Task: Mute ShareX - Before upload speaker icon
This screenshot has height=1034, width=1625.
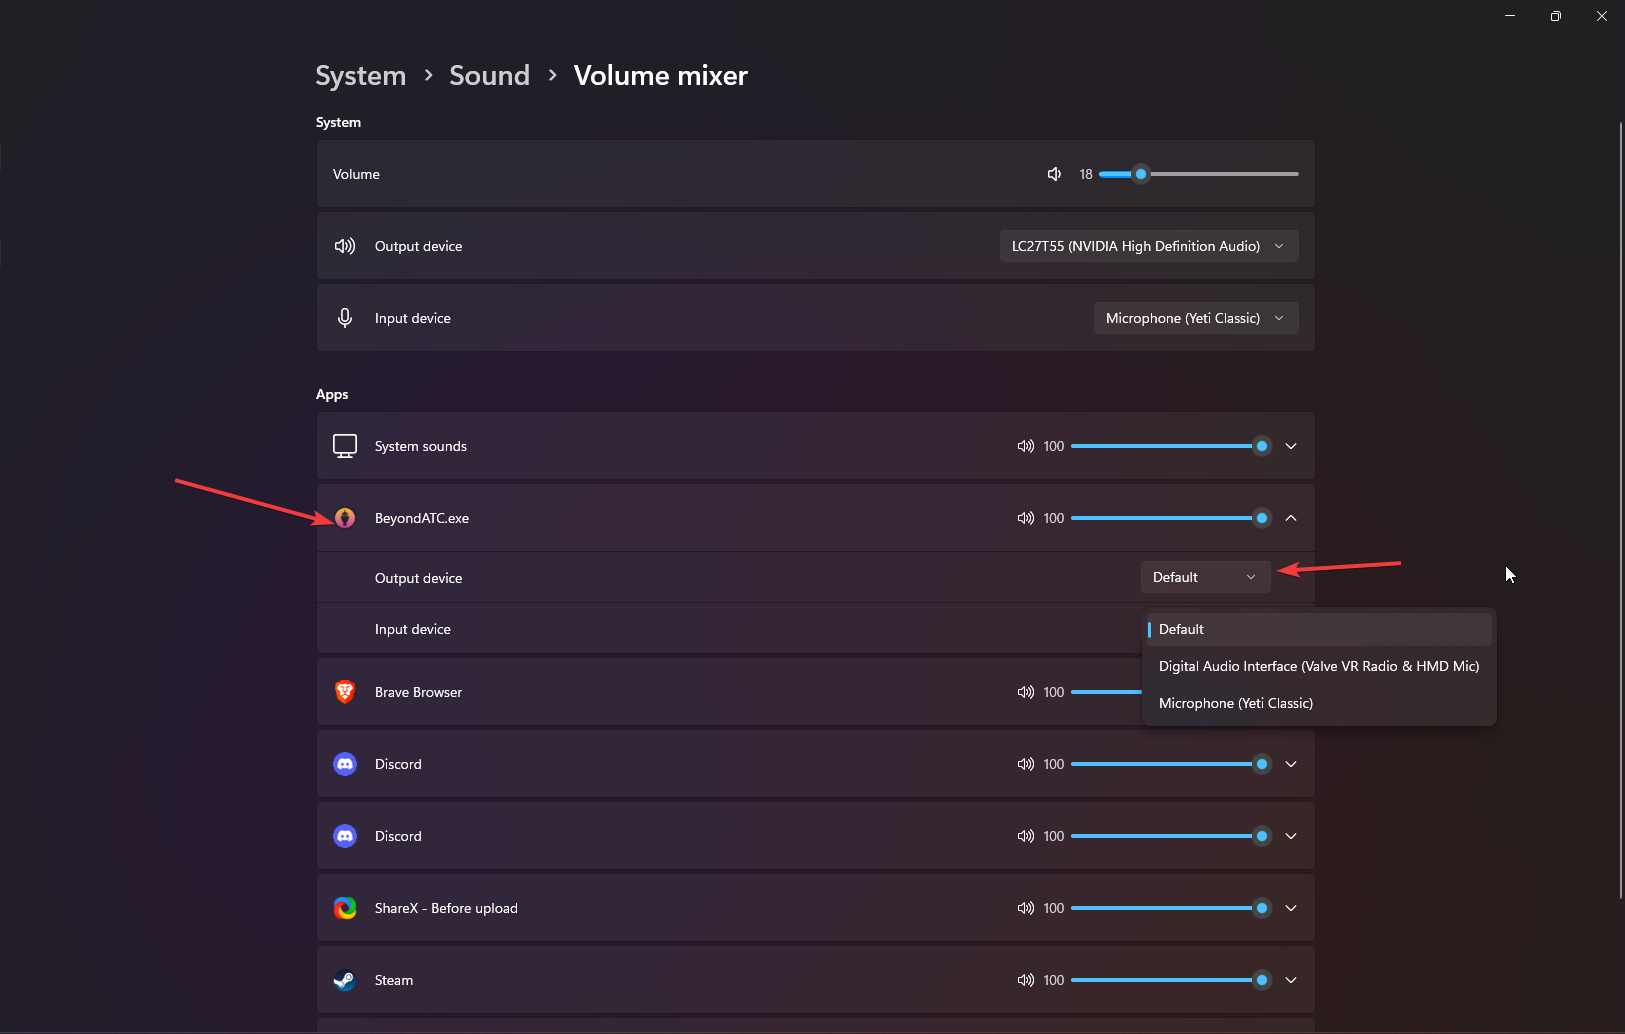Action: tap(1026, 908)
